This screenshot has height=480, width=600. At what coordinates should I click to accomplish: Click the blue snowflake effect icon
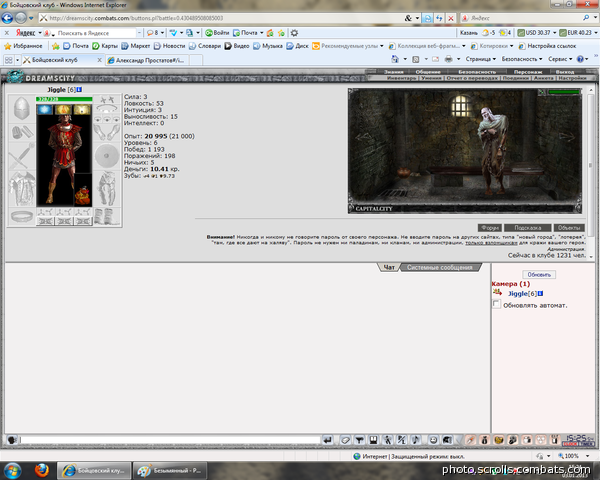[x=45, y=110]
